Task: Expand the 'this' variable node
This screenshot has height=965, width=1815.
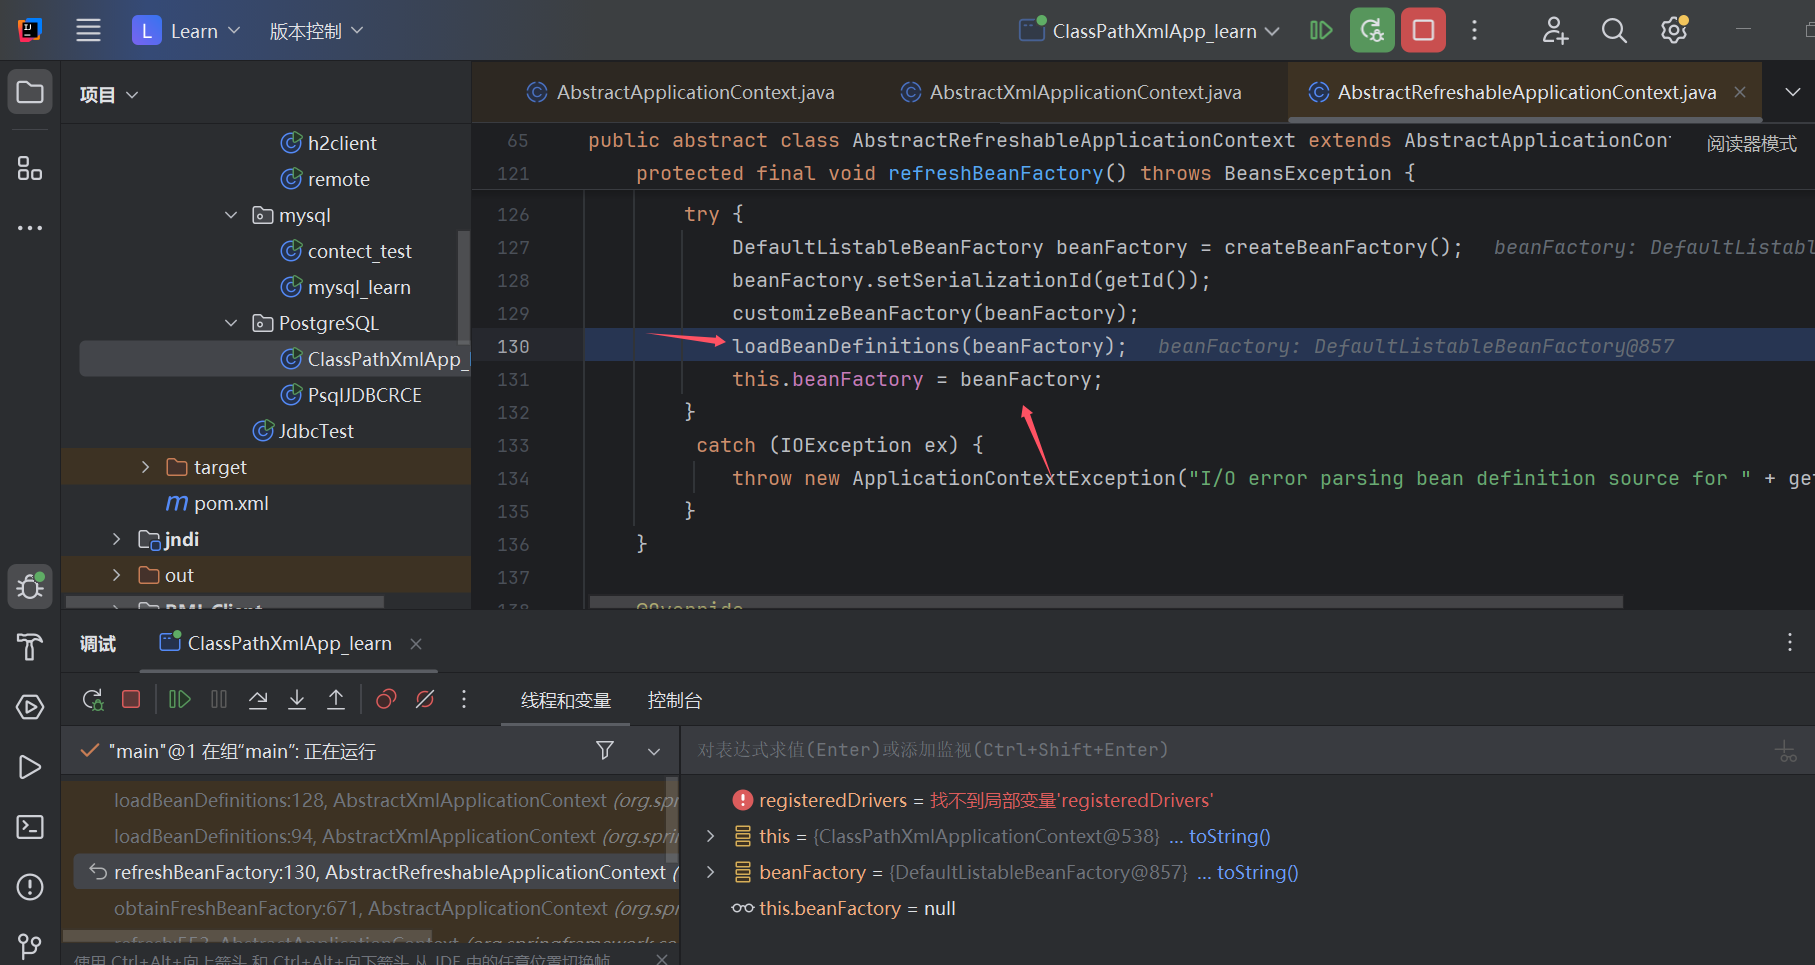Action: [x=710, y=836]
